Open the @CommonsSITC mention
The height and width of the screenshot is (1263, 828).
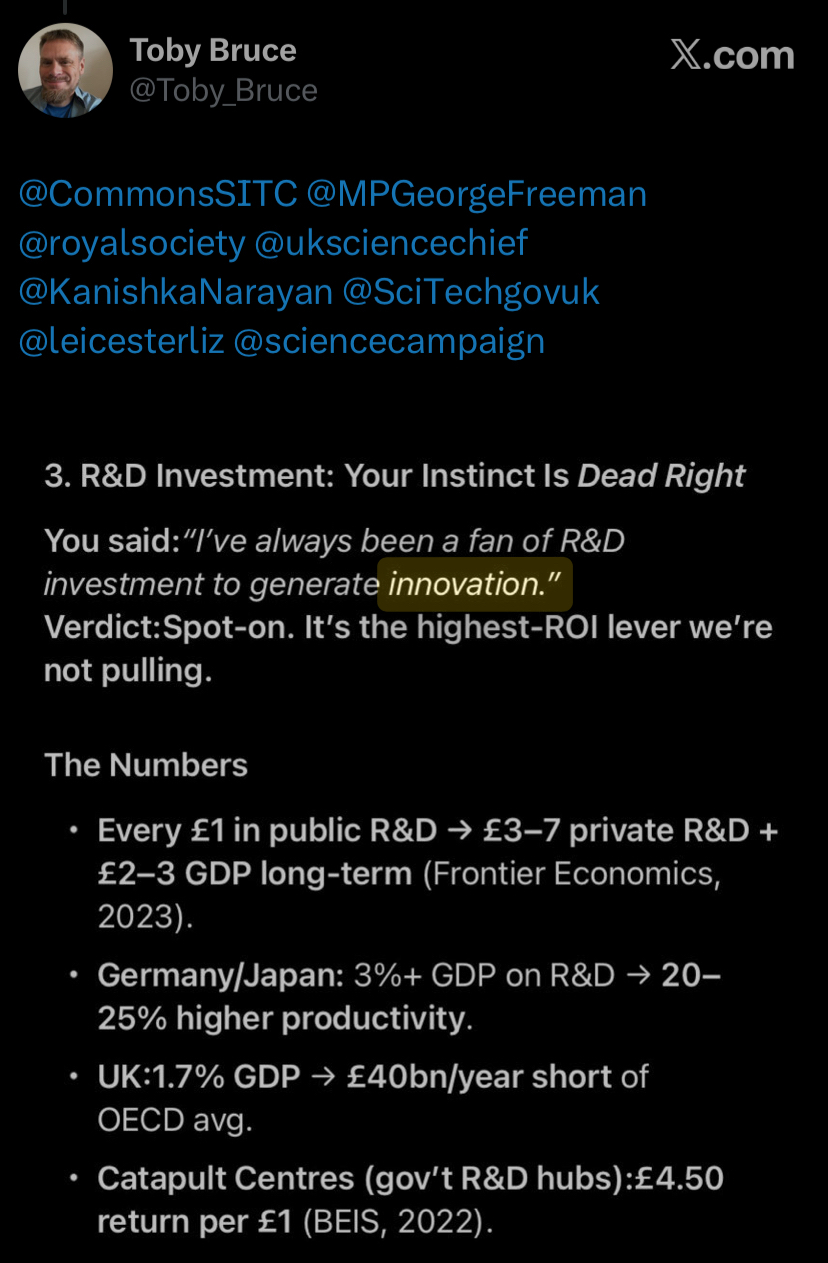pyautogui.click(x=157, y=193)
